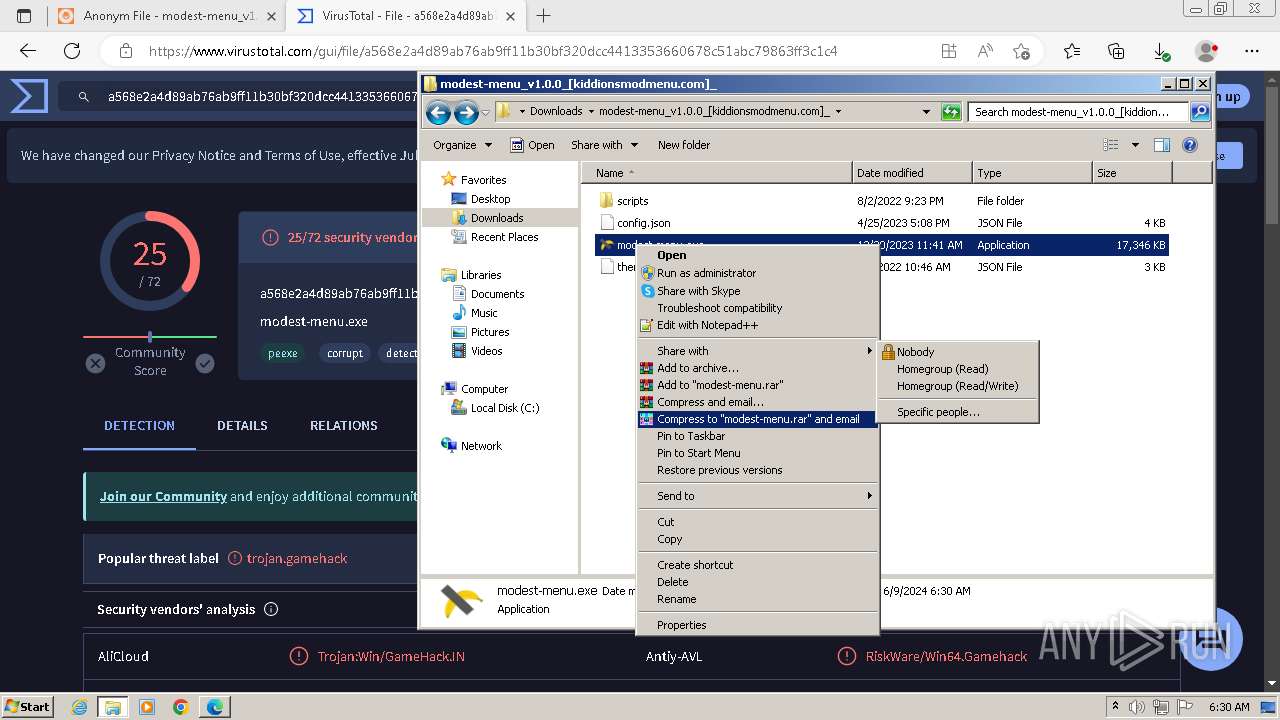Screen dimensions: 1280x720
Task: Choose Restore previous versions
Action: [758, 470]
